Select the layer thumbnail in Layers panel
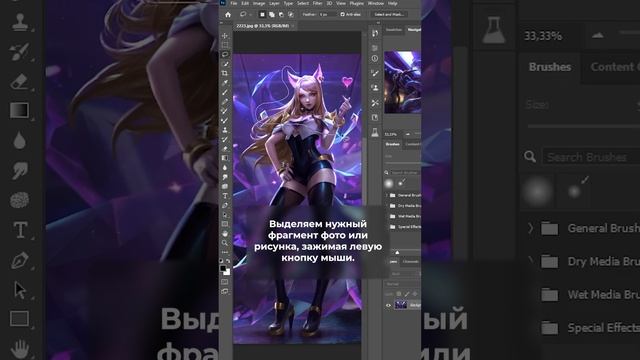 [x=400, y=305]
